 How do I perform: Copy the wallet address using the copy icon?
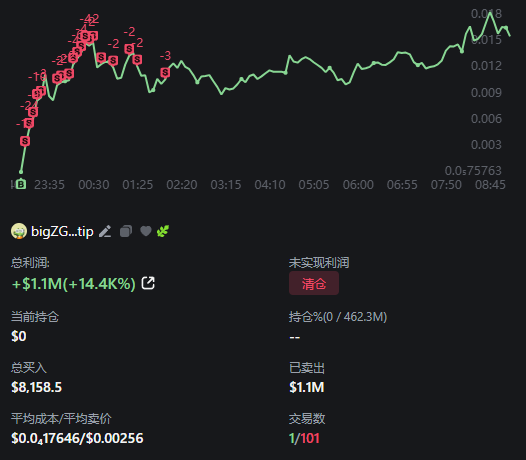[126, 231]
